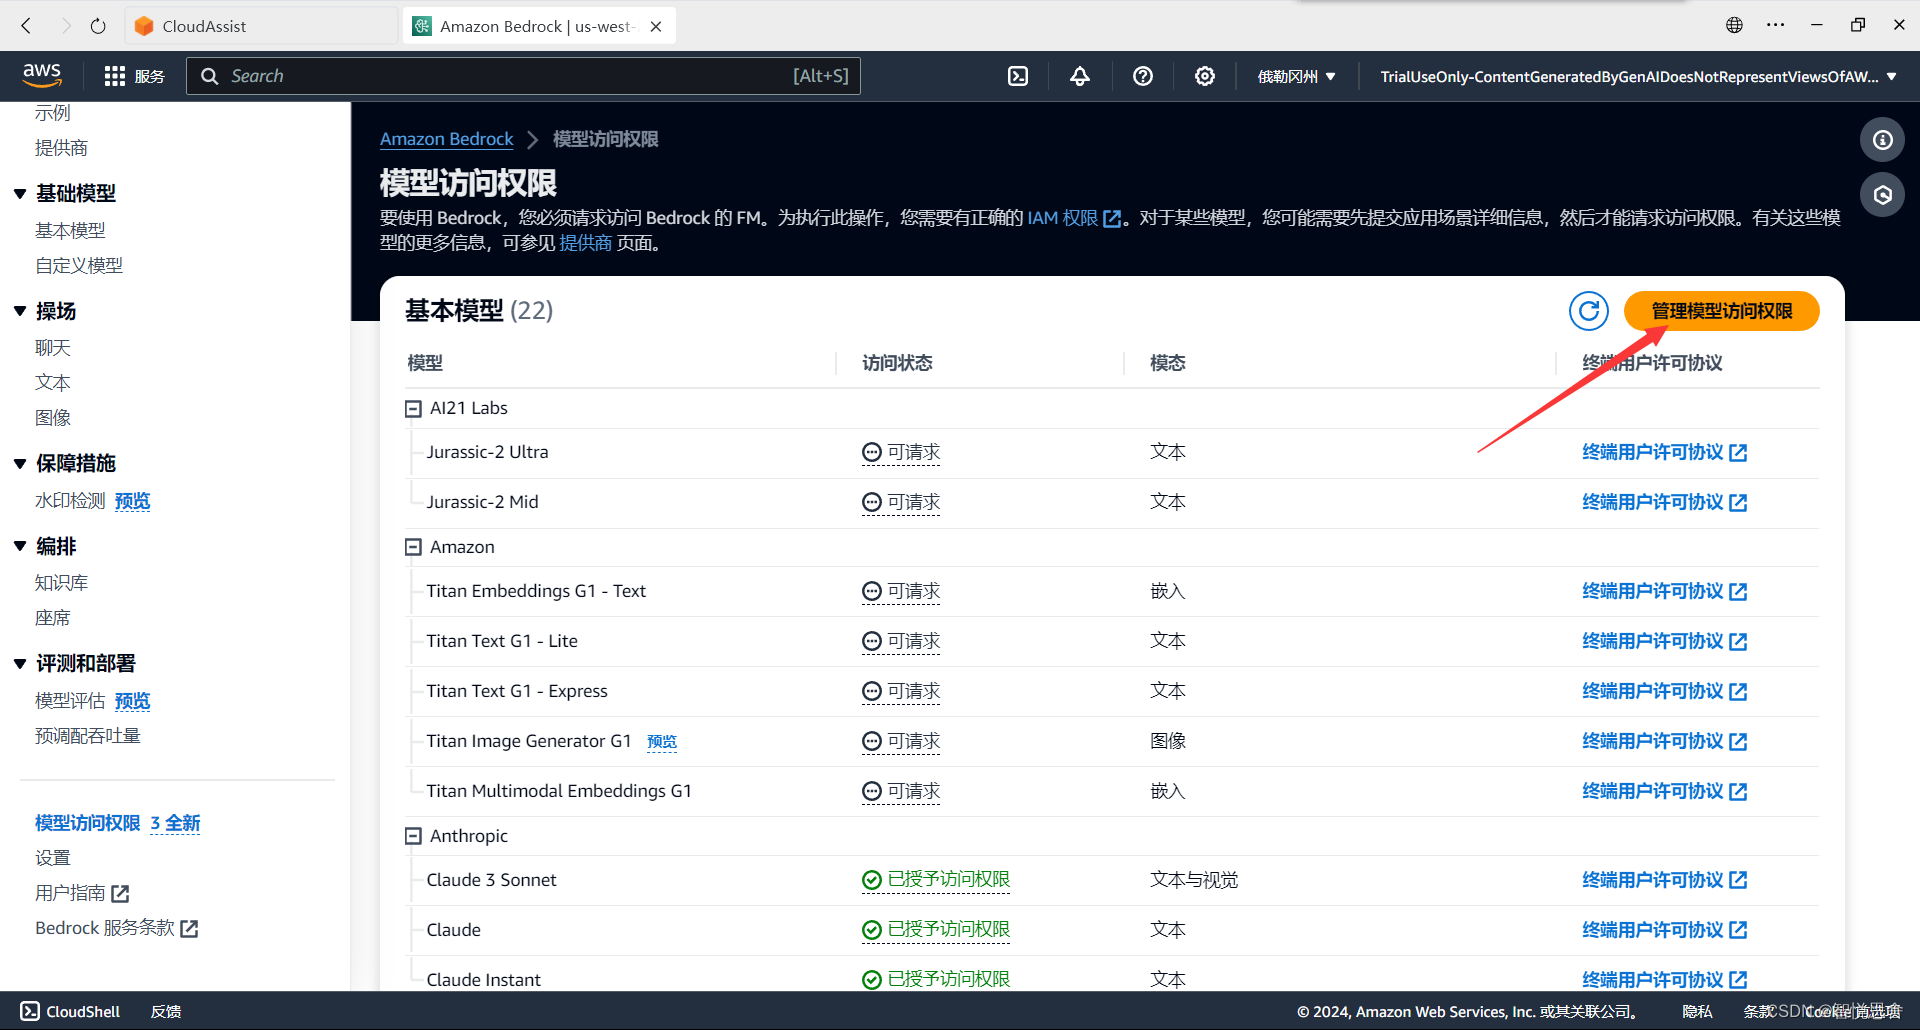1920x1030 pixels.
Task: Refresh the base models table
Action: (x=1588, y=311)
